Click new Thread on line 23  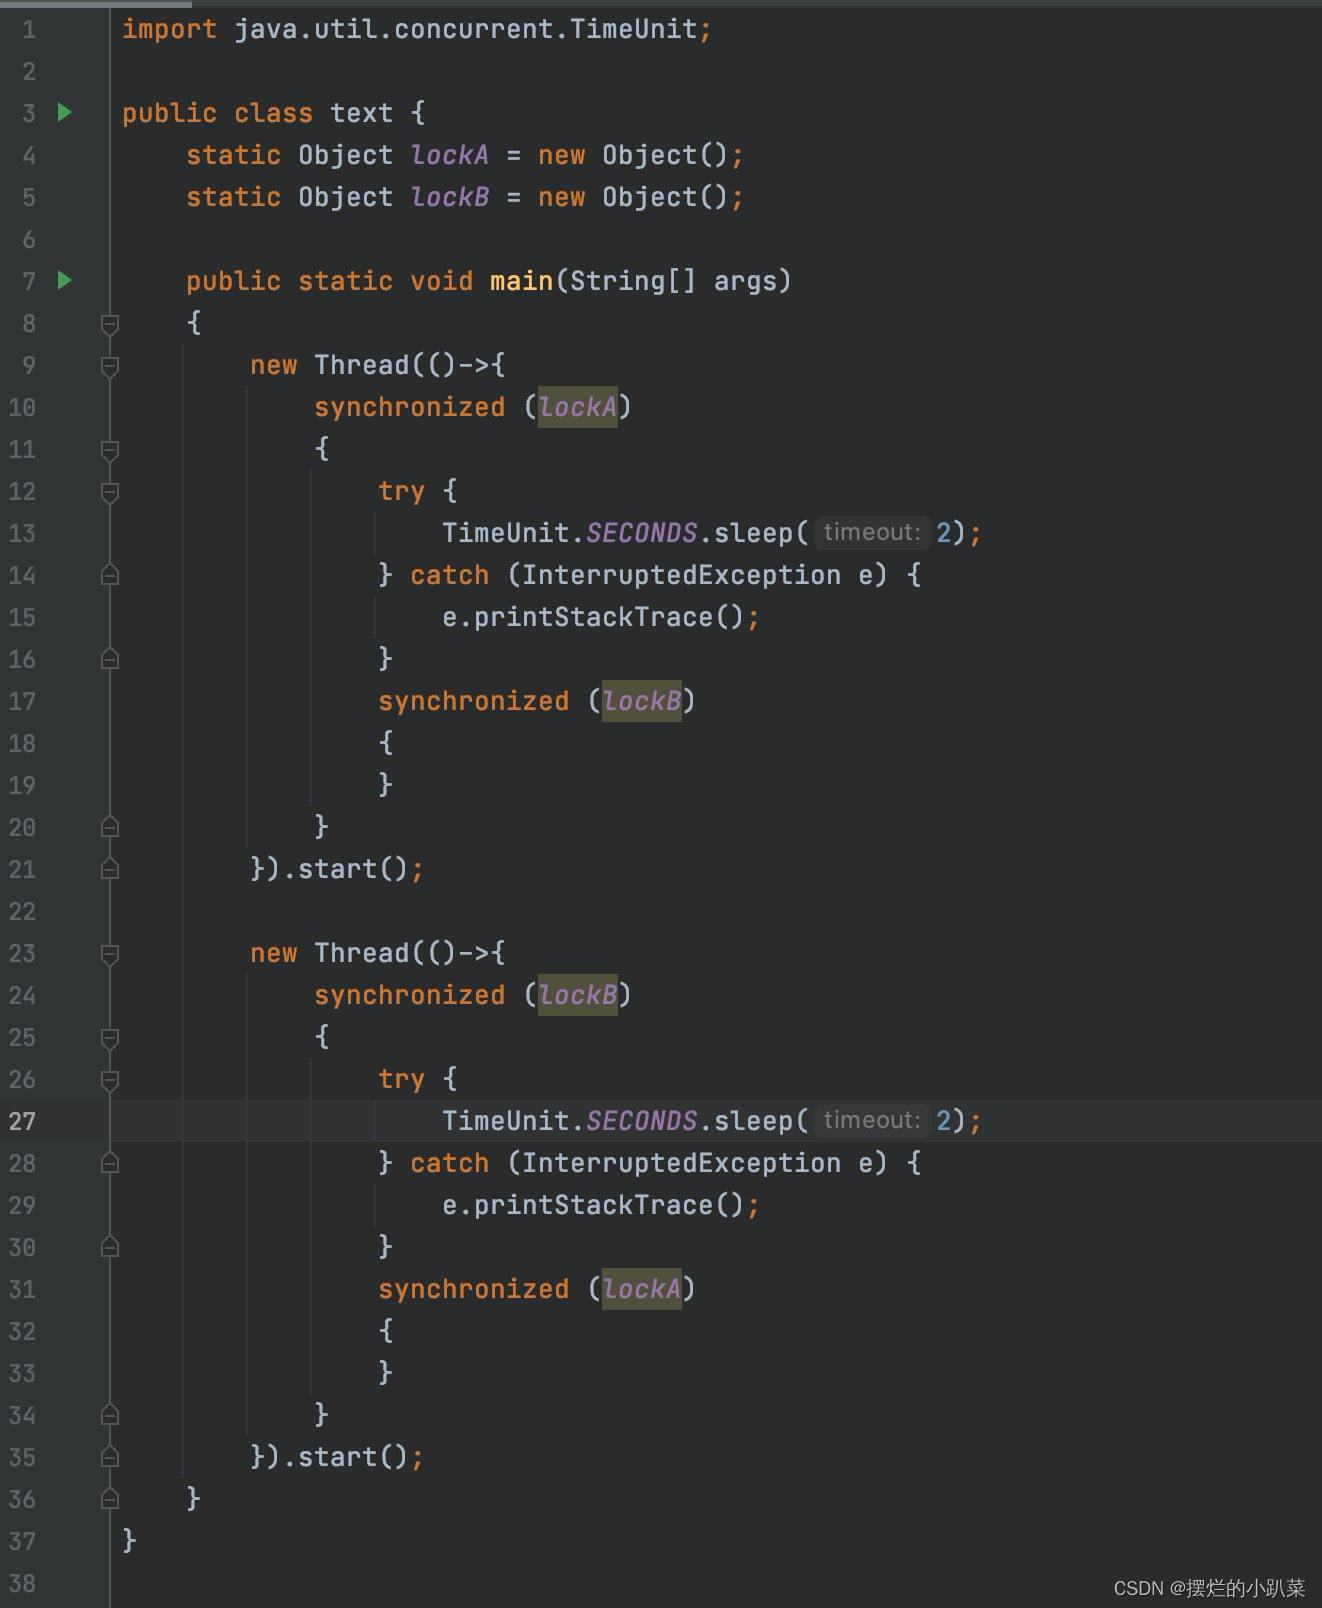(329, 953)
